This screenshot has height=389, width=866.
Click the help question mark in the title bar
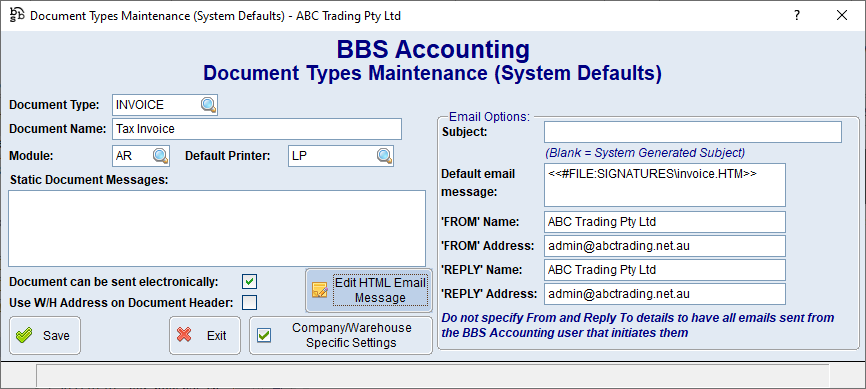(x=797, y=15)
